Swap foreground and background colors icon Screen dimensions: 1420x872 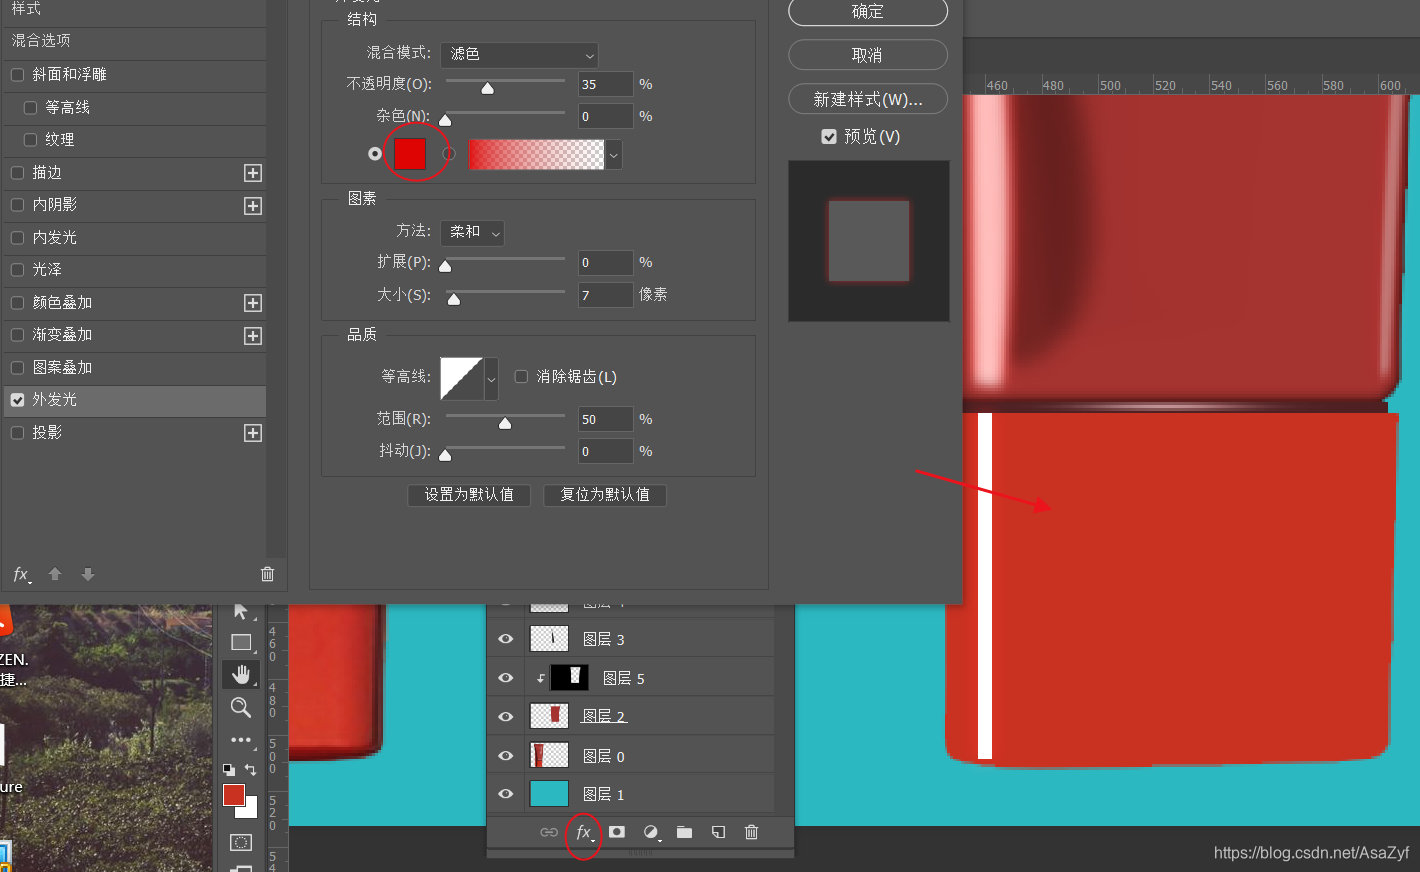(x=250, y=770)
